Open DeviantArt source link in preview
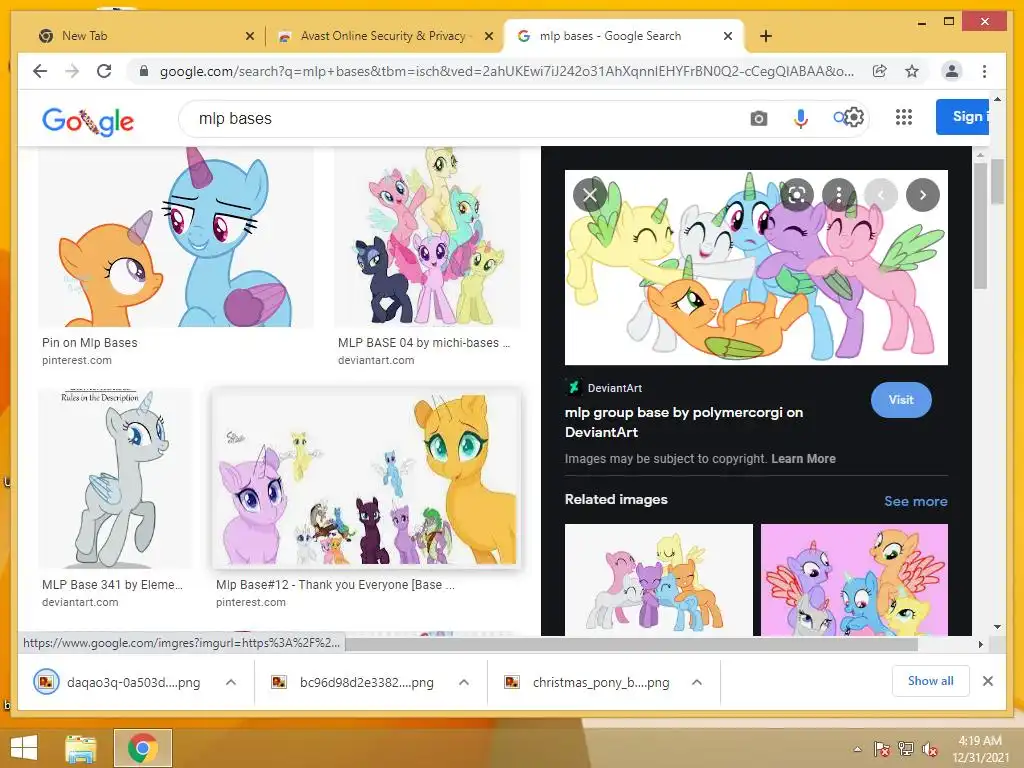 [604, 388]
